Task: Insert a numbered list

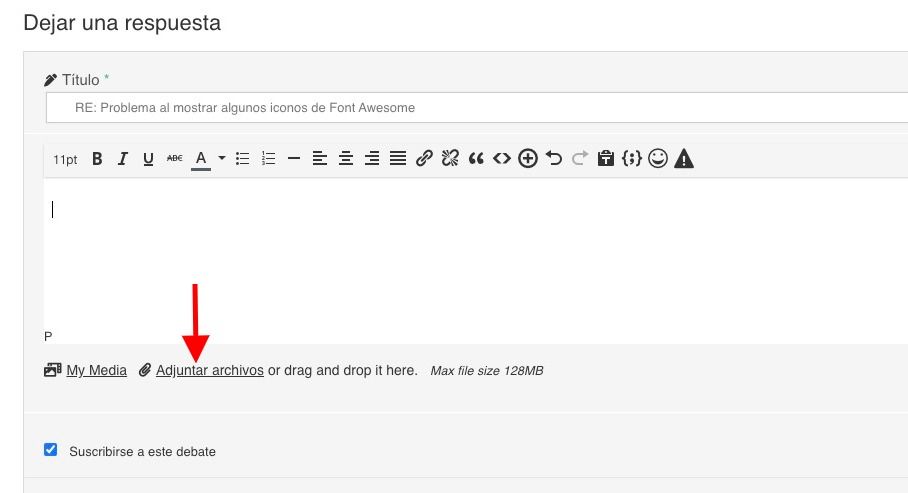Action: pyautogui.click(x=268, y=158)
